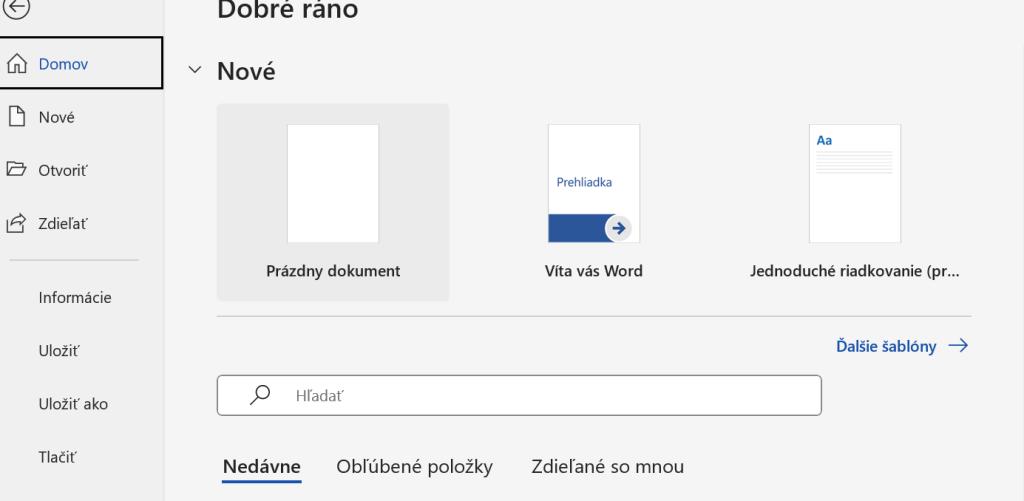Click the Otvoriť folder icon
The height and width of the screenshot is (501, 1024).
tap(17, 170)
